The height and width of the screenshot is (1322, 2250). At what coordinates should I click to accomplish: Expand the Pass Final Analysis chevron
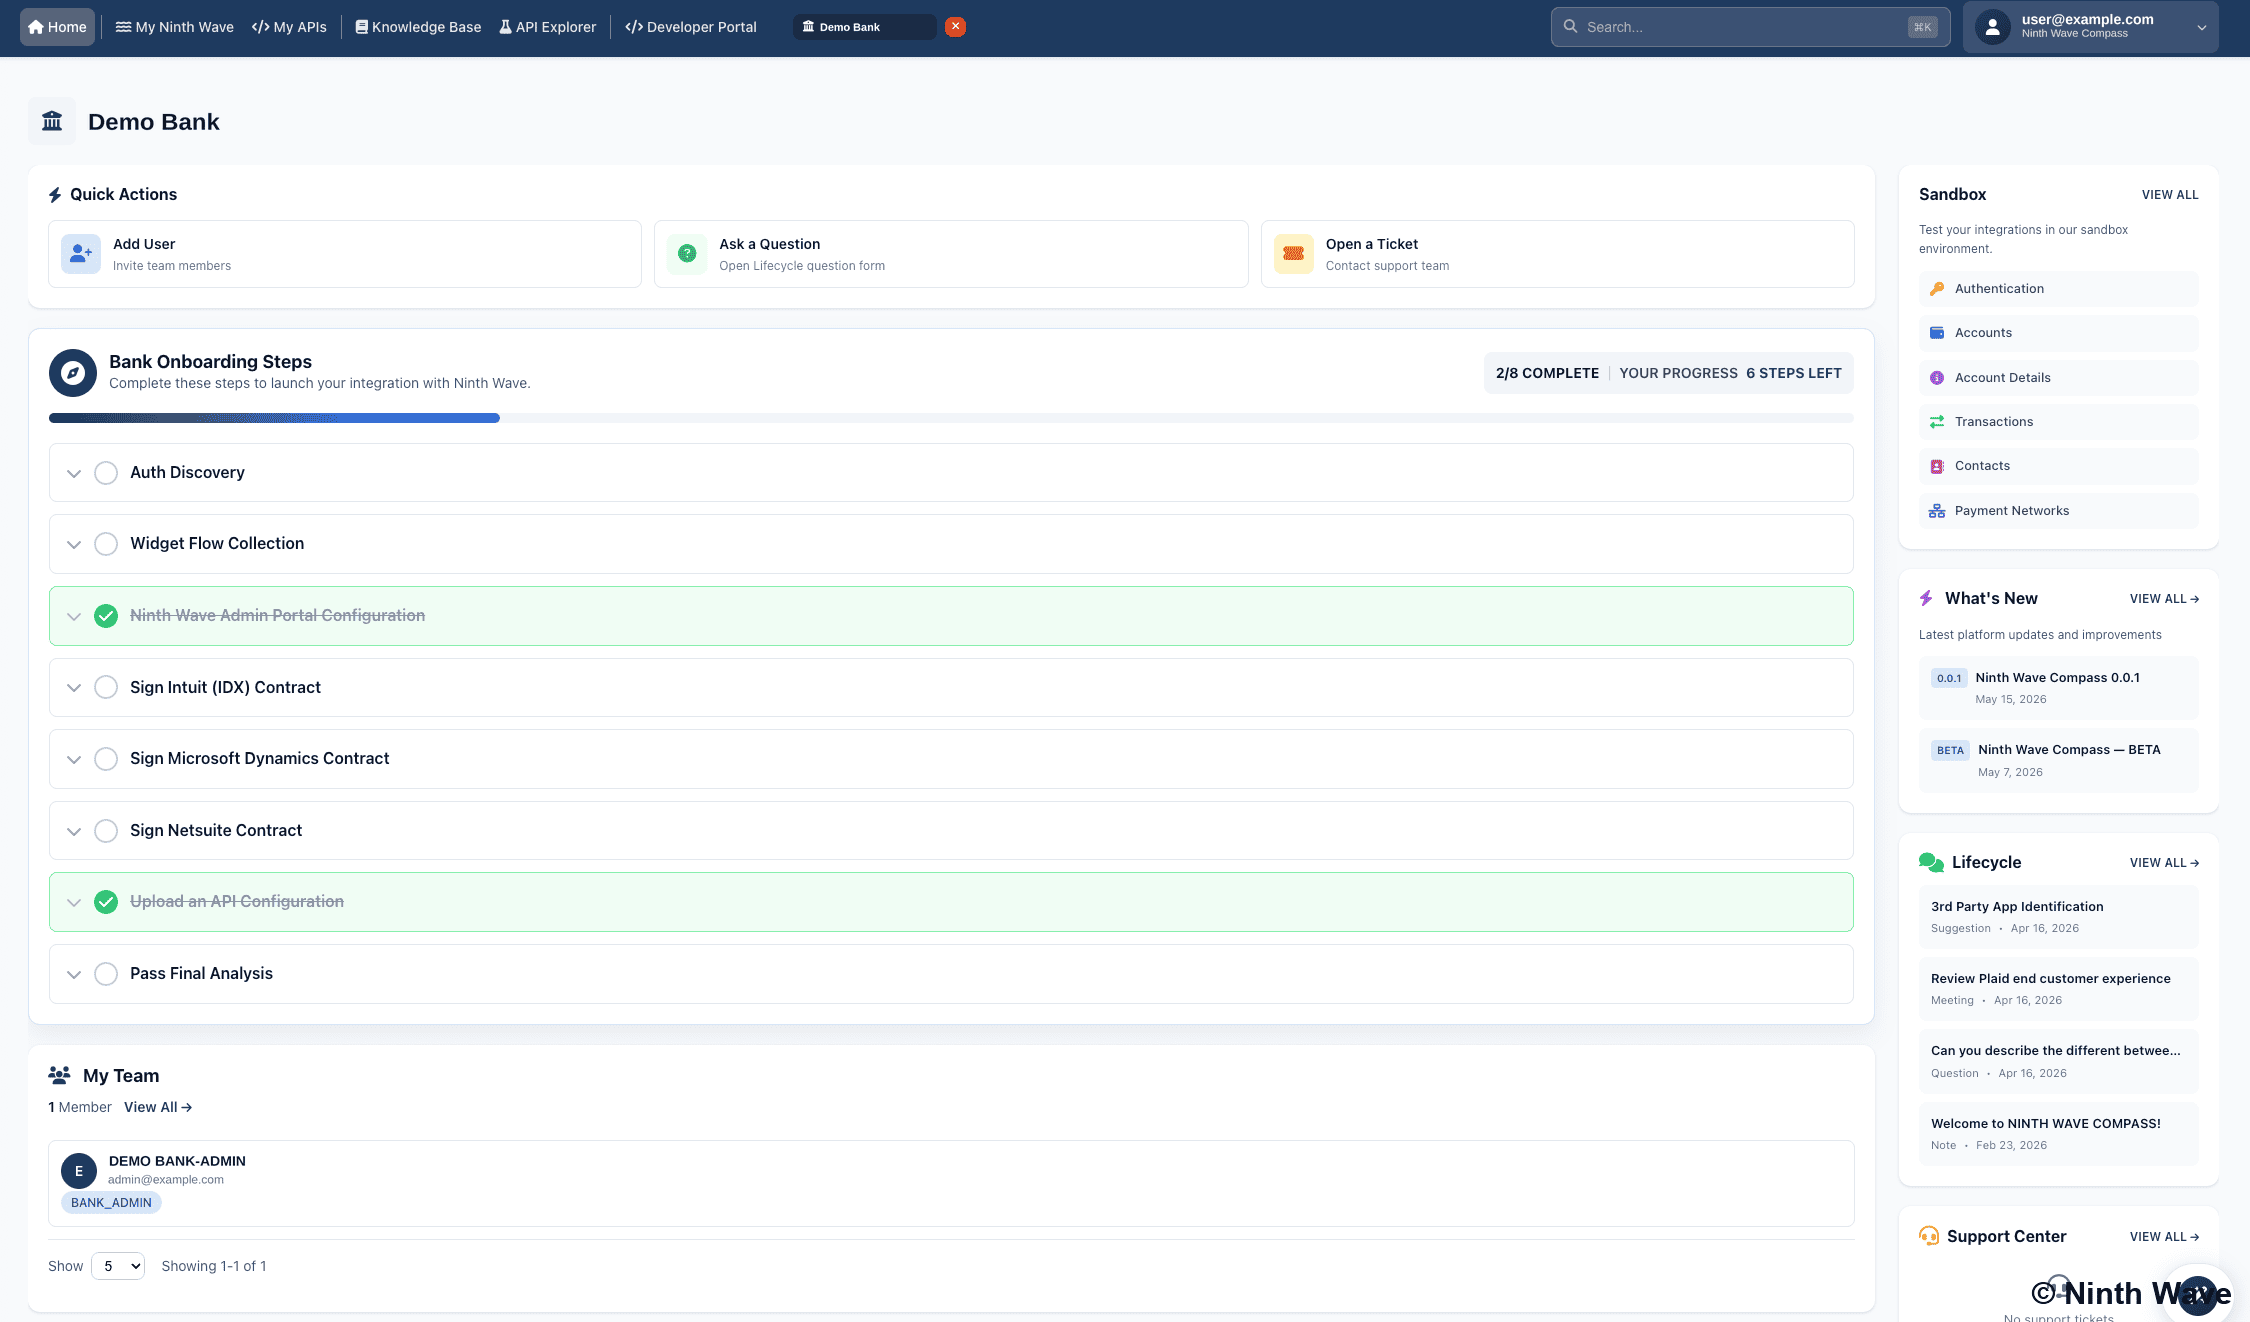point(74,974)
